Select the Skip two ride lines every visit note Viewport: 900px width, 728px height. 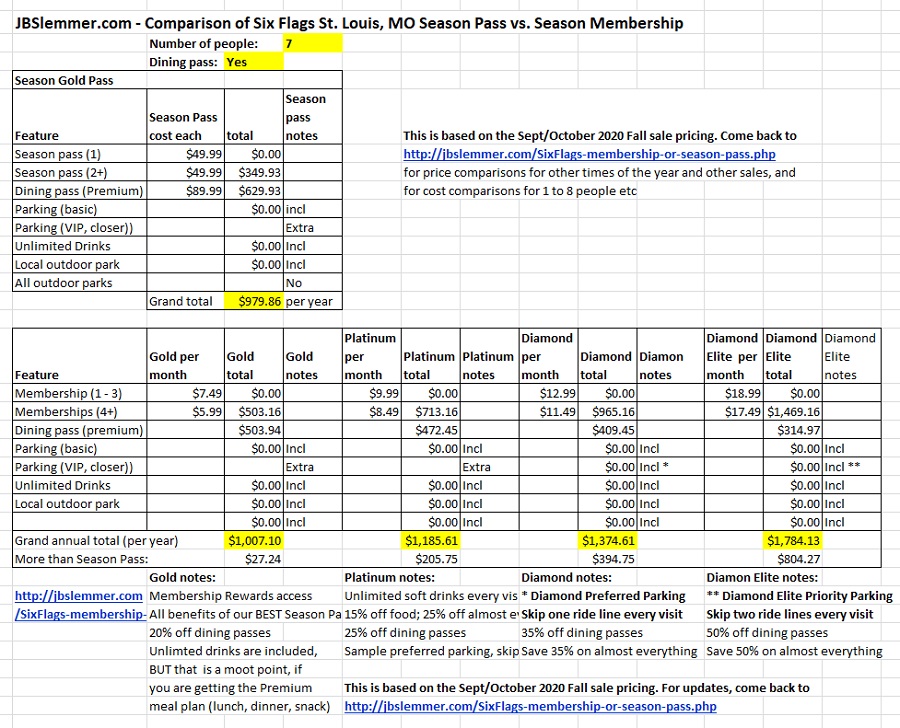coord(790,614)
